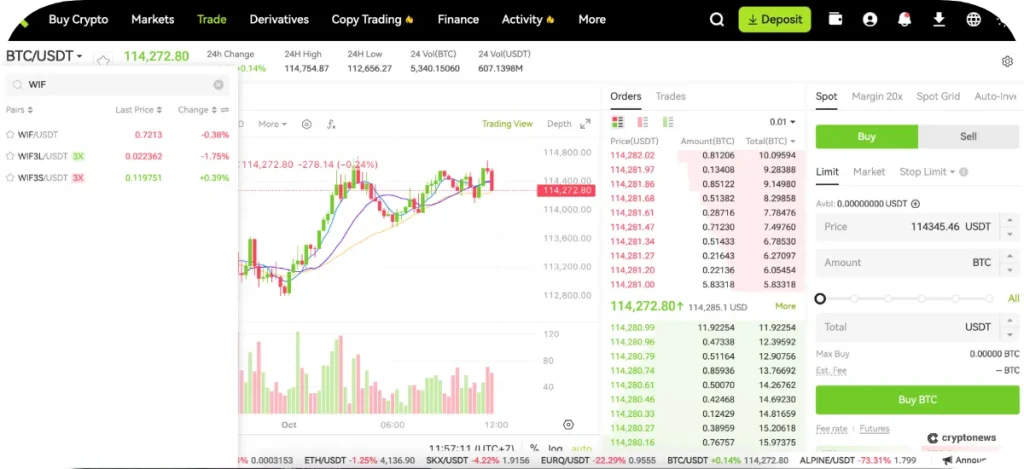Viewport: 1024px width, 469px height.
Task: Open the 0.01 price precision dropdown
Action: pyautogui.click(x=783, y=122)
